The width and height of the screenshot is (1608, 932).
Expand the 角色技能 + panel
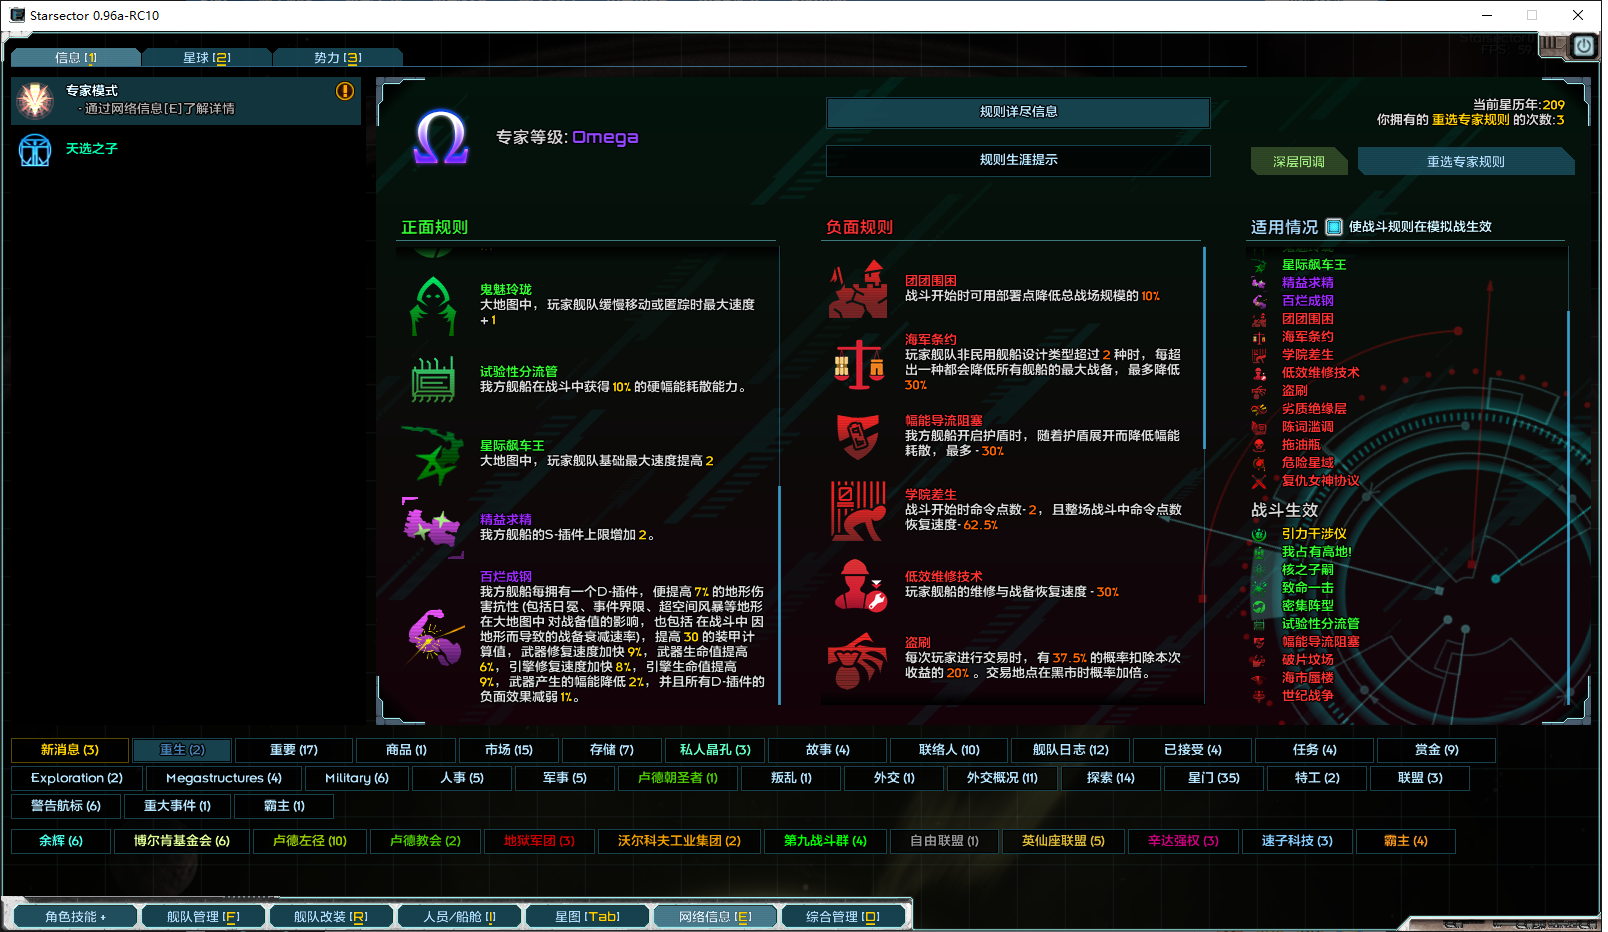(74, 916)
